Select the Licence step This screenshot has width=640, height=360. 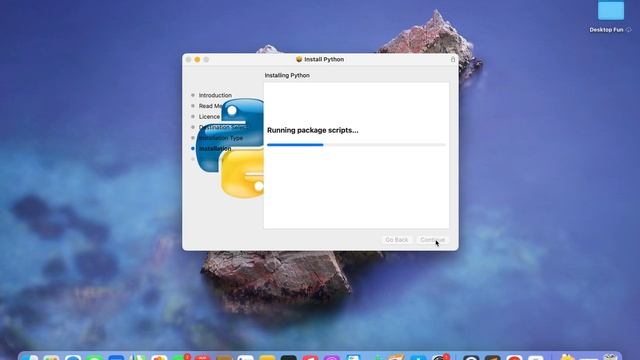(x=209, y=116)
